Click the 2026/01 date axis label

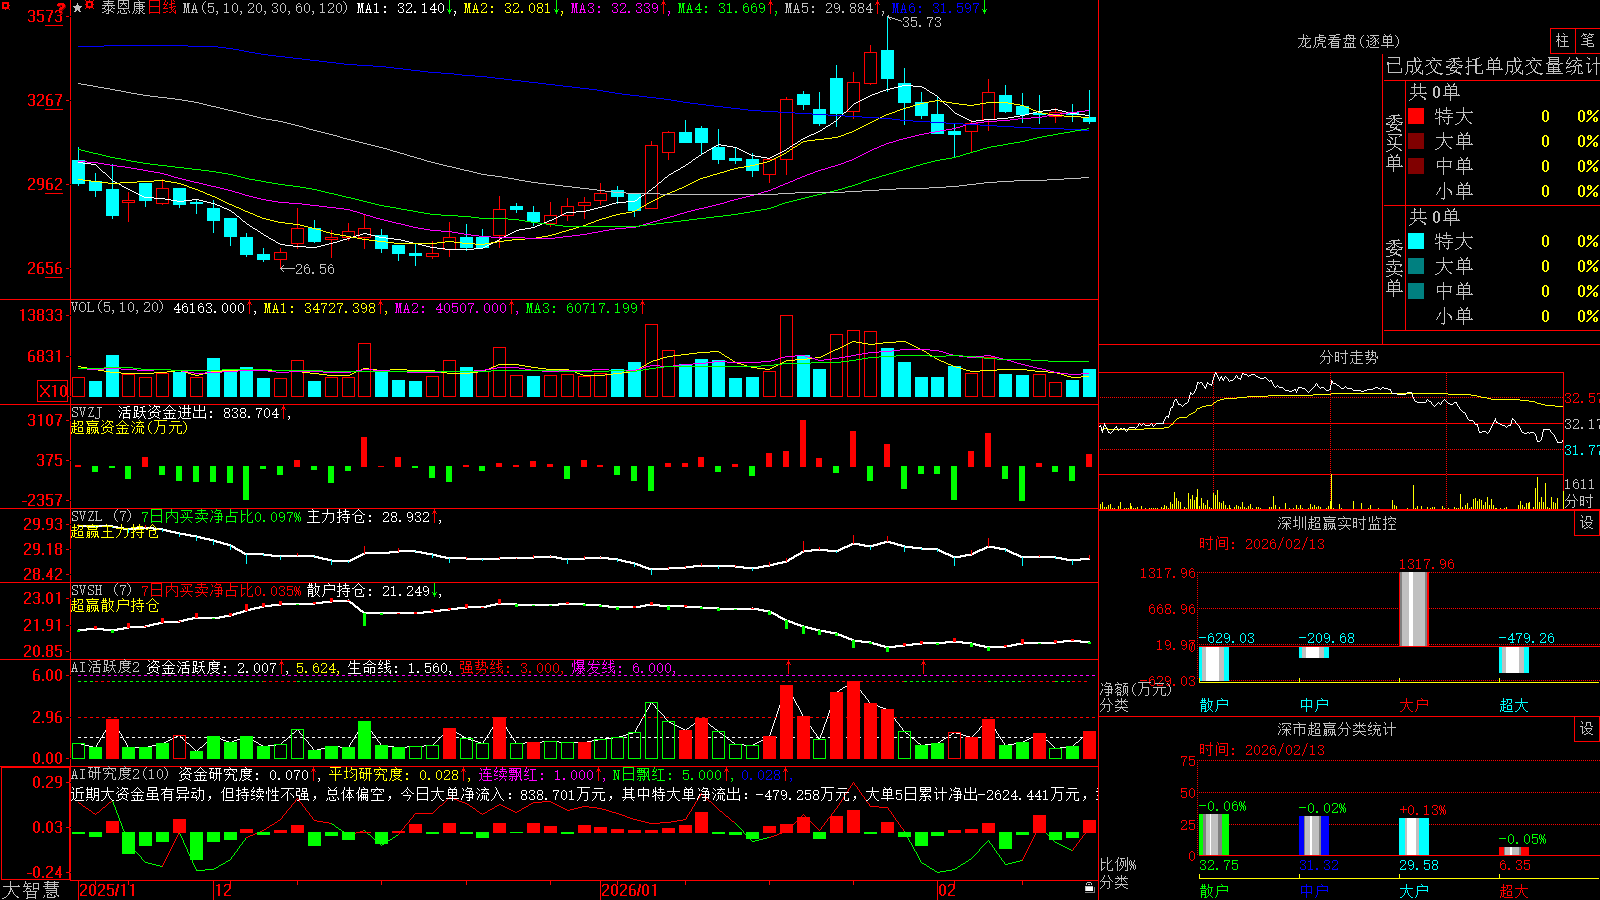[x=629, y=890]
